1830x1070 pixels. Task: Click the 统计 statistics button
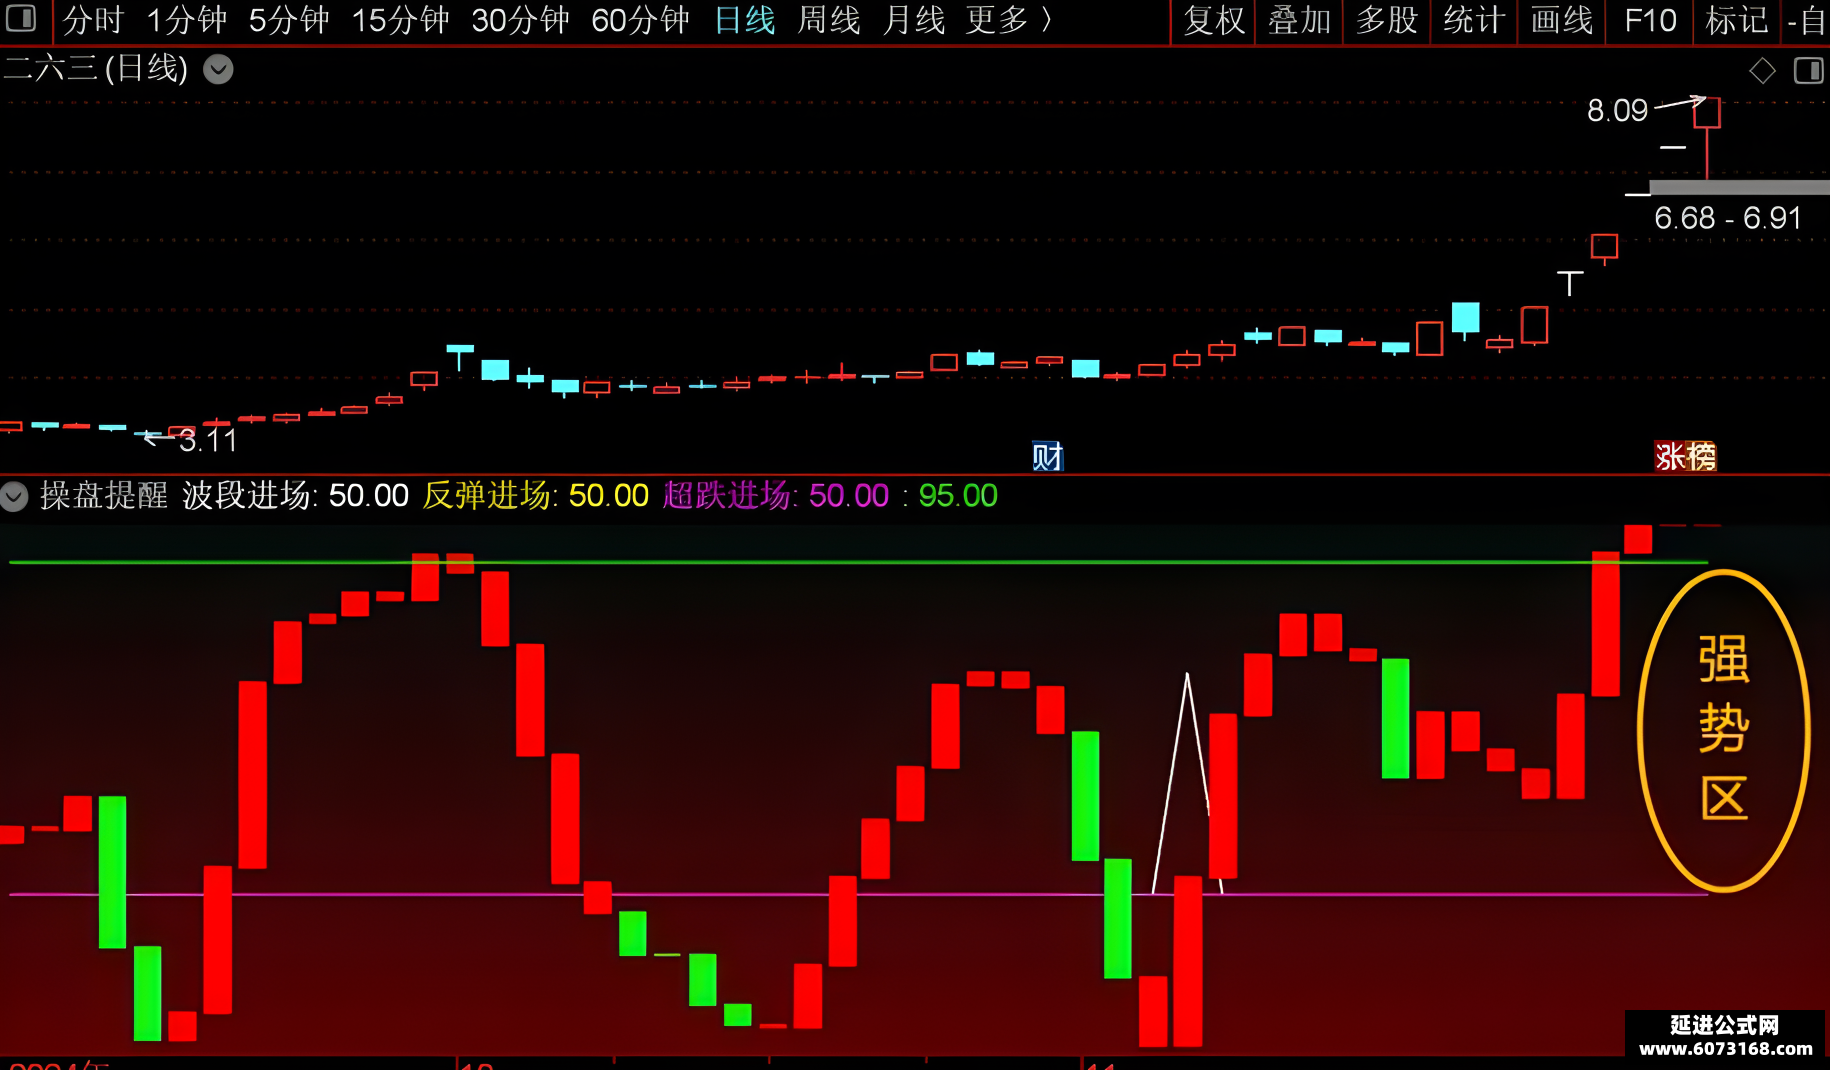1474,19
